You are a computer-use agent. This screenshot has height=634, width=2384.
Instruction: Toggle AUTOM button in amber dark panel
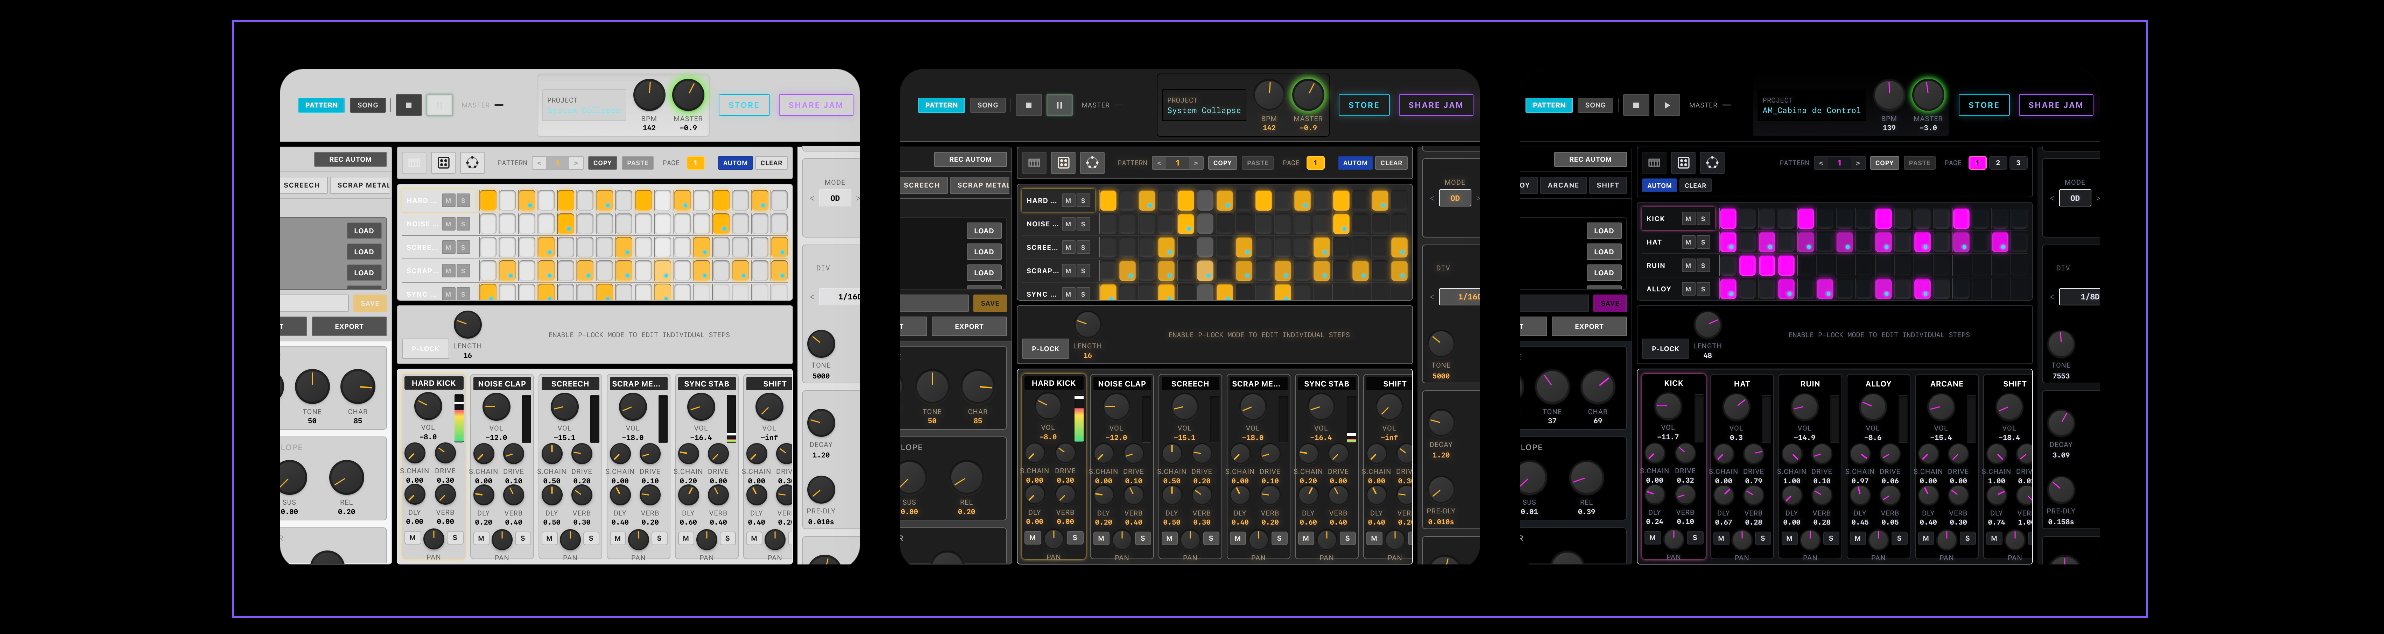click(1355, 163)
